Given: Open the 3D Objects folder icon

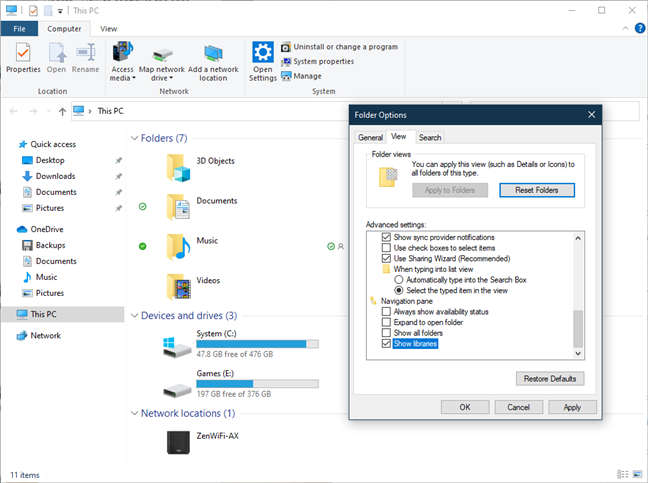Looking at the screenshot, I should 178,168.
